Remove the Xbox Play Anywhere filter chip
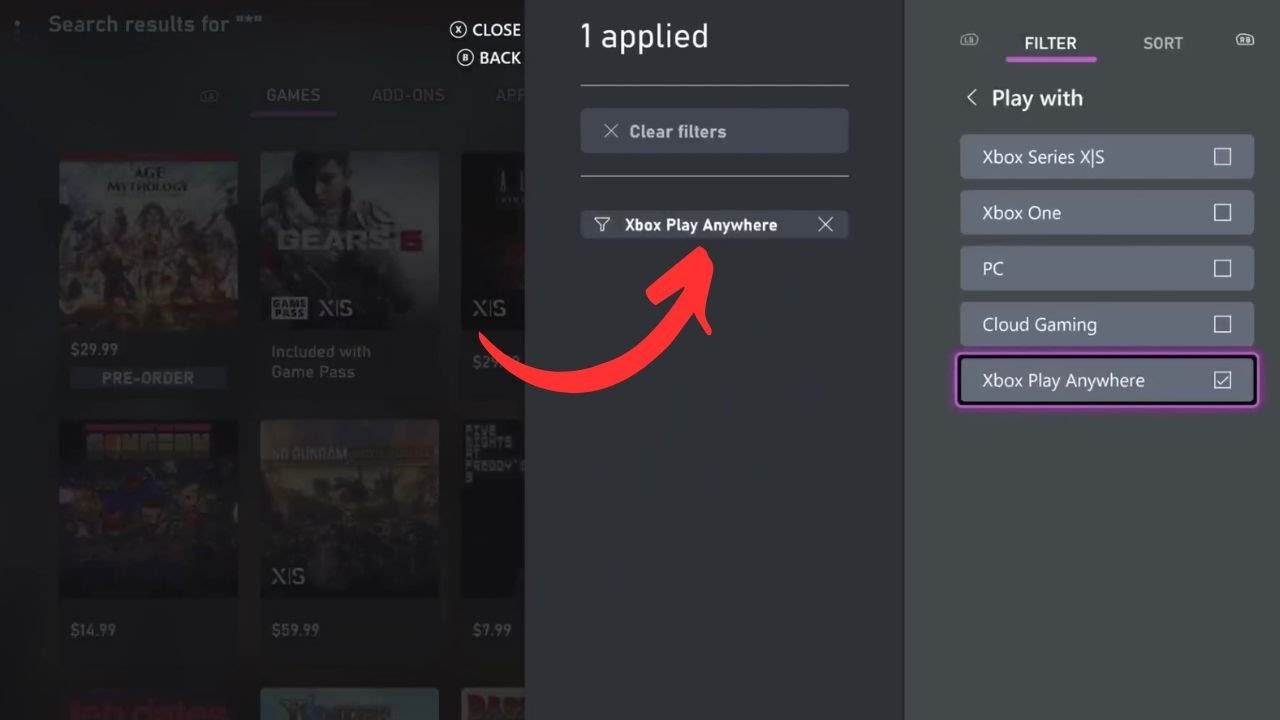This screenshot has height=720, width=1280. 825,225
